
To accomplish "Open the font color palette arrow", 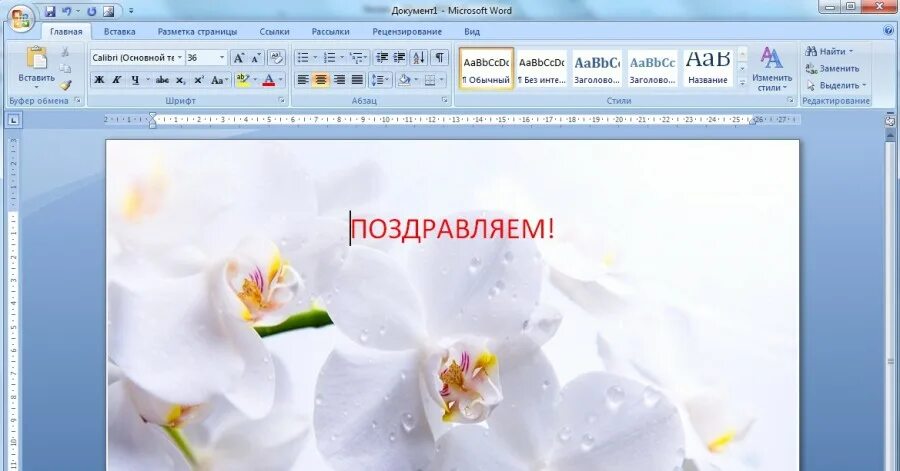I will pyautogui.click(x=281, y=80).
